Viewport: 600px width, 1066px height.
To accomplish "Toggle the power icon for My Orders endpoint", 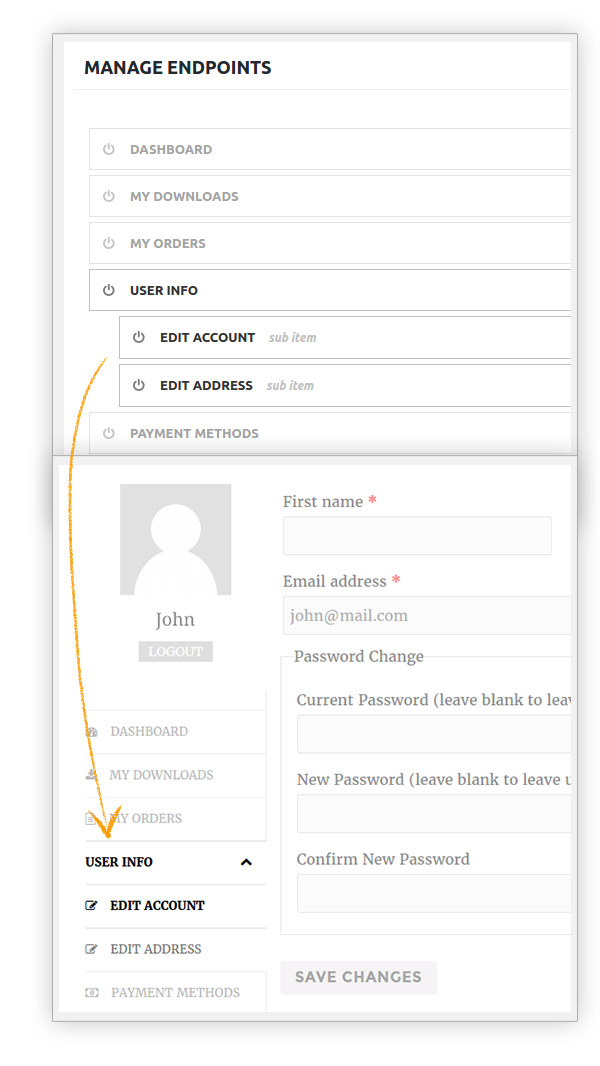I will tap(109, 243).
